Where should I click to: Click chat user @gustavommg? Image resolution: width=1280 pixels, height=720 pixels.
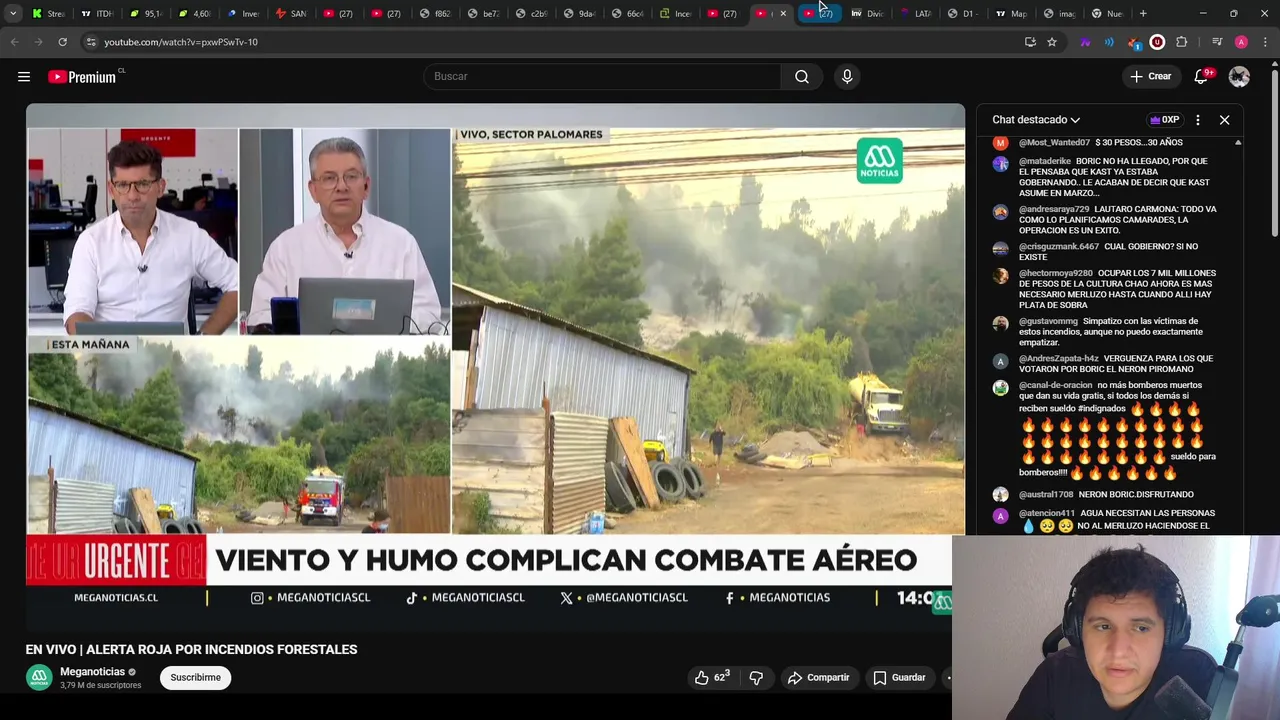(x=1048, y=321)
